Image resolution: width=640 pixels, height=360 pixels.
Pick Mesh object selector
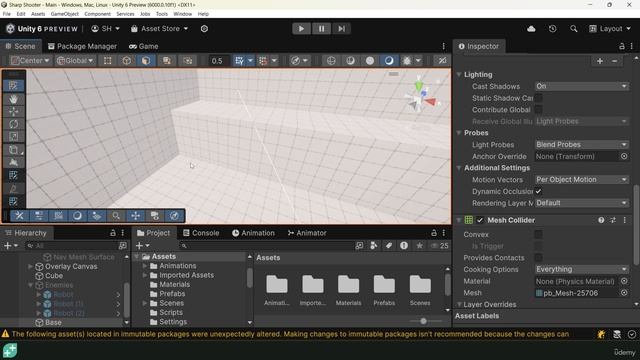pyautogui.click(x=624, y=293)
